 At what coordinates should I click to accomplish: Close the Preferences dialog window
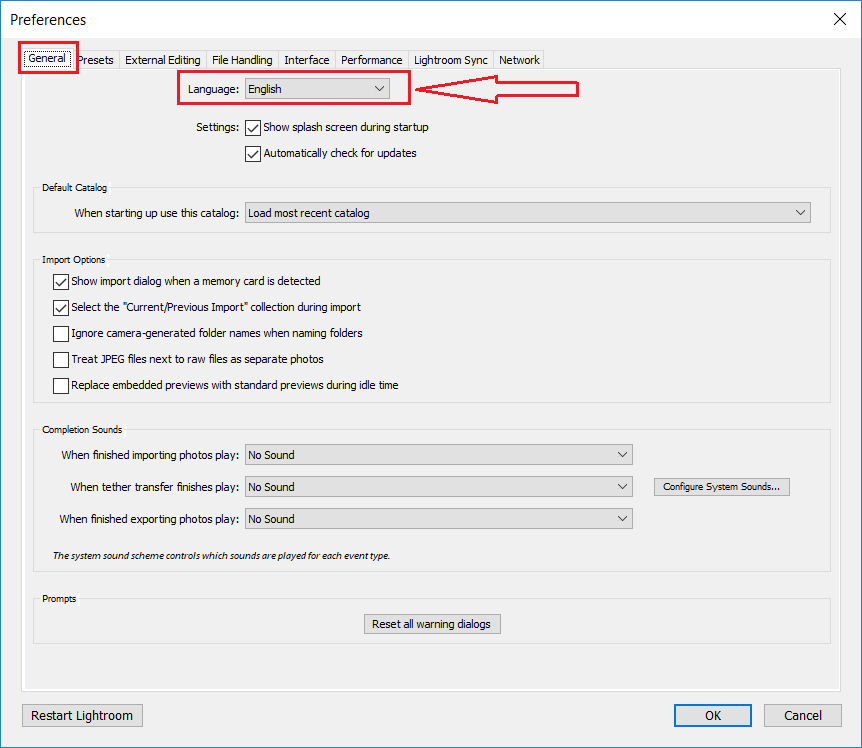839,19
